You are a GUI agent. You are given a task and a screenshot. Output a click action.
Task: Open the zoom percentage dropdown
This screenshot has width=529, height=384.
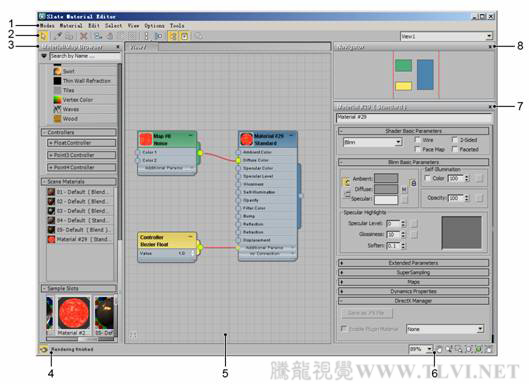click(429, 349)
